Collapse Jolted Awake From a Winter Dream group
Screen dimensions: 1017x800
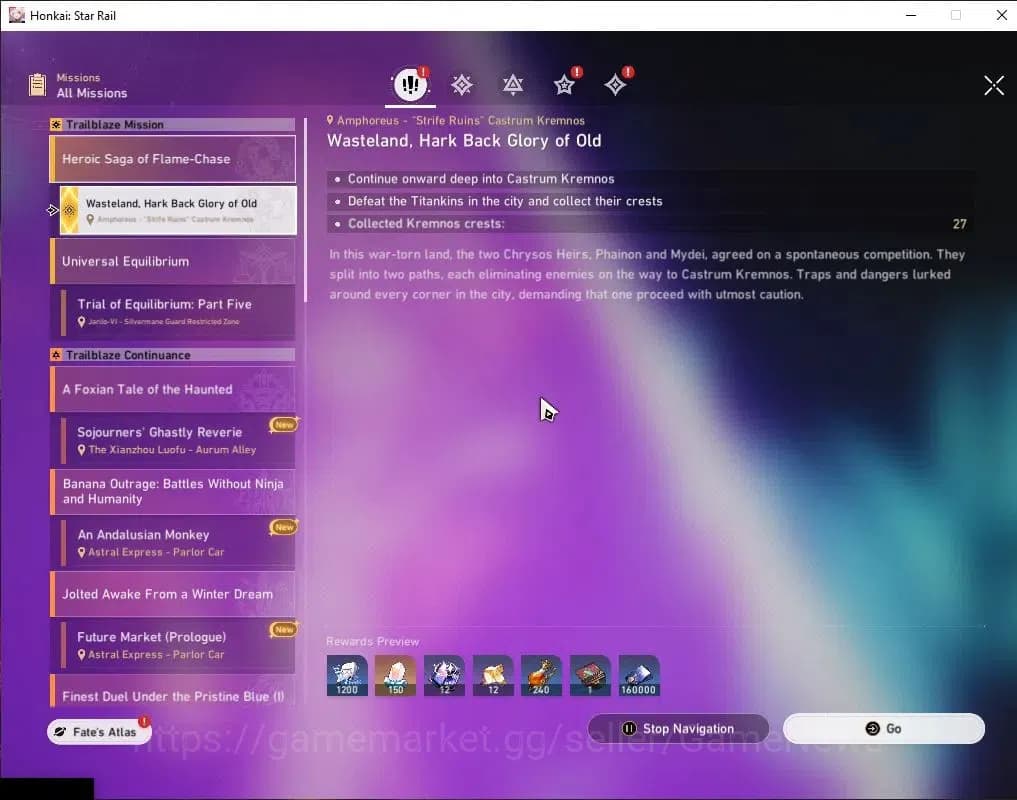[173, 594]
